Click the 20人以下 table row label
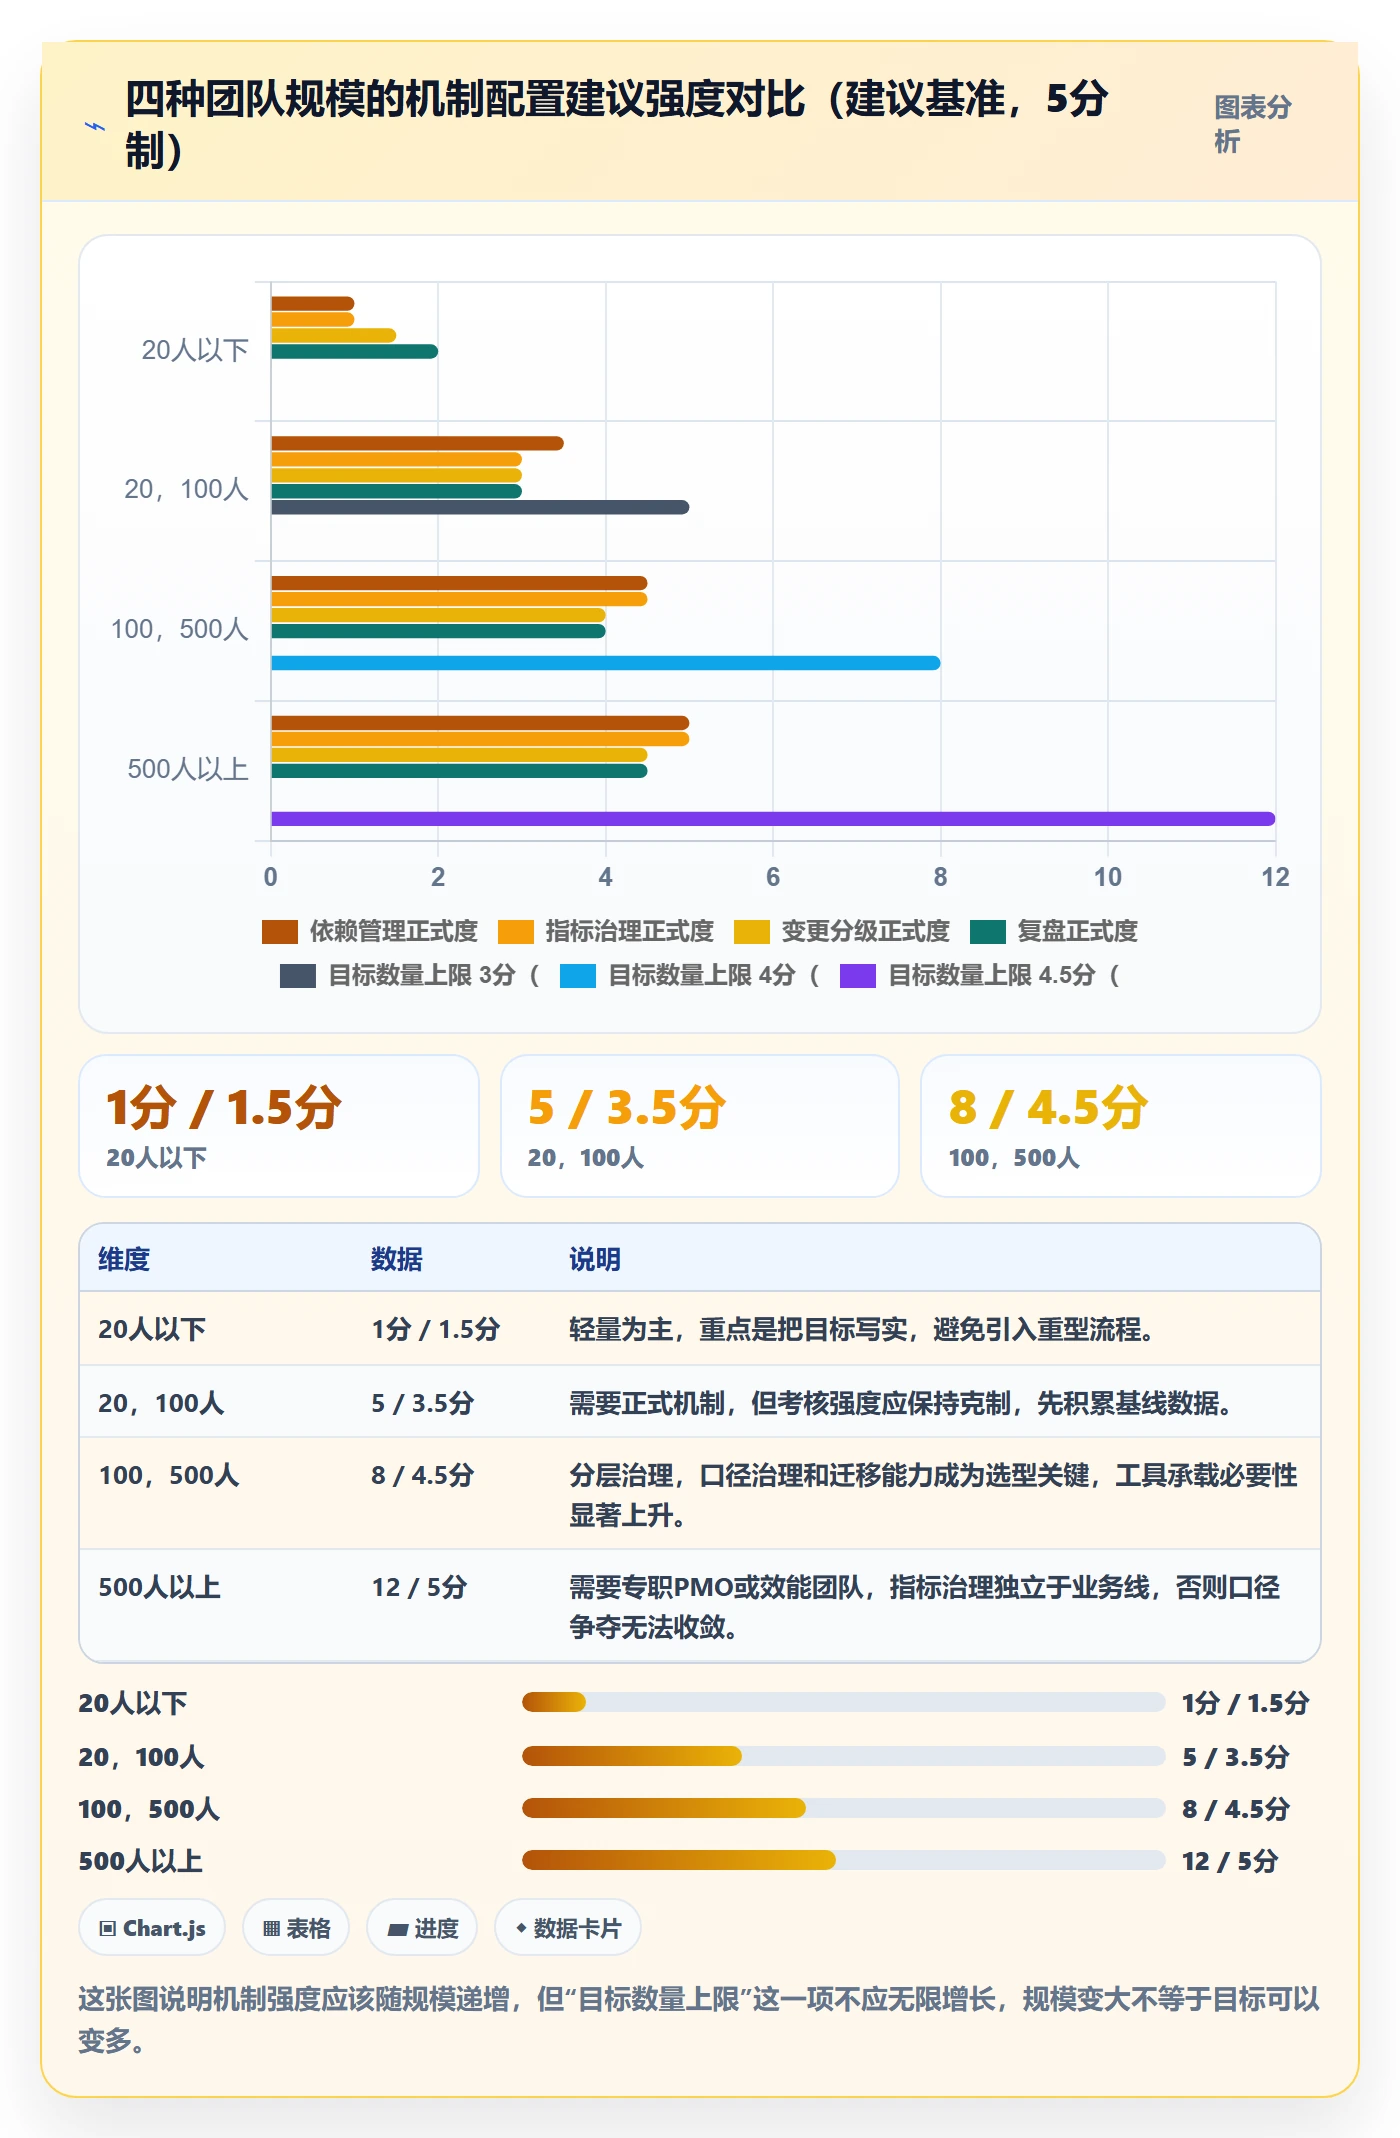The image size is (1400, 2138). click(152, 1329)
